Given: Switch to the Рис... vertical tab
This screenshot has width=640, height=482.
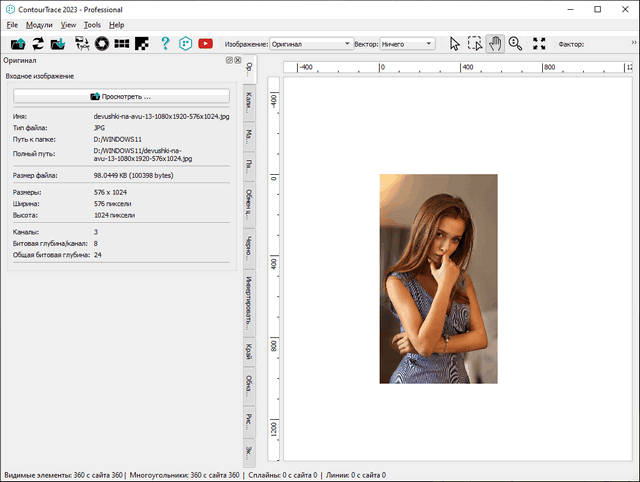Looking at the screenshot, I should coord(249,422).
